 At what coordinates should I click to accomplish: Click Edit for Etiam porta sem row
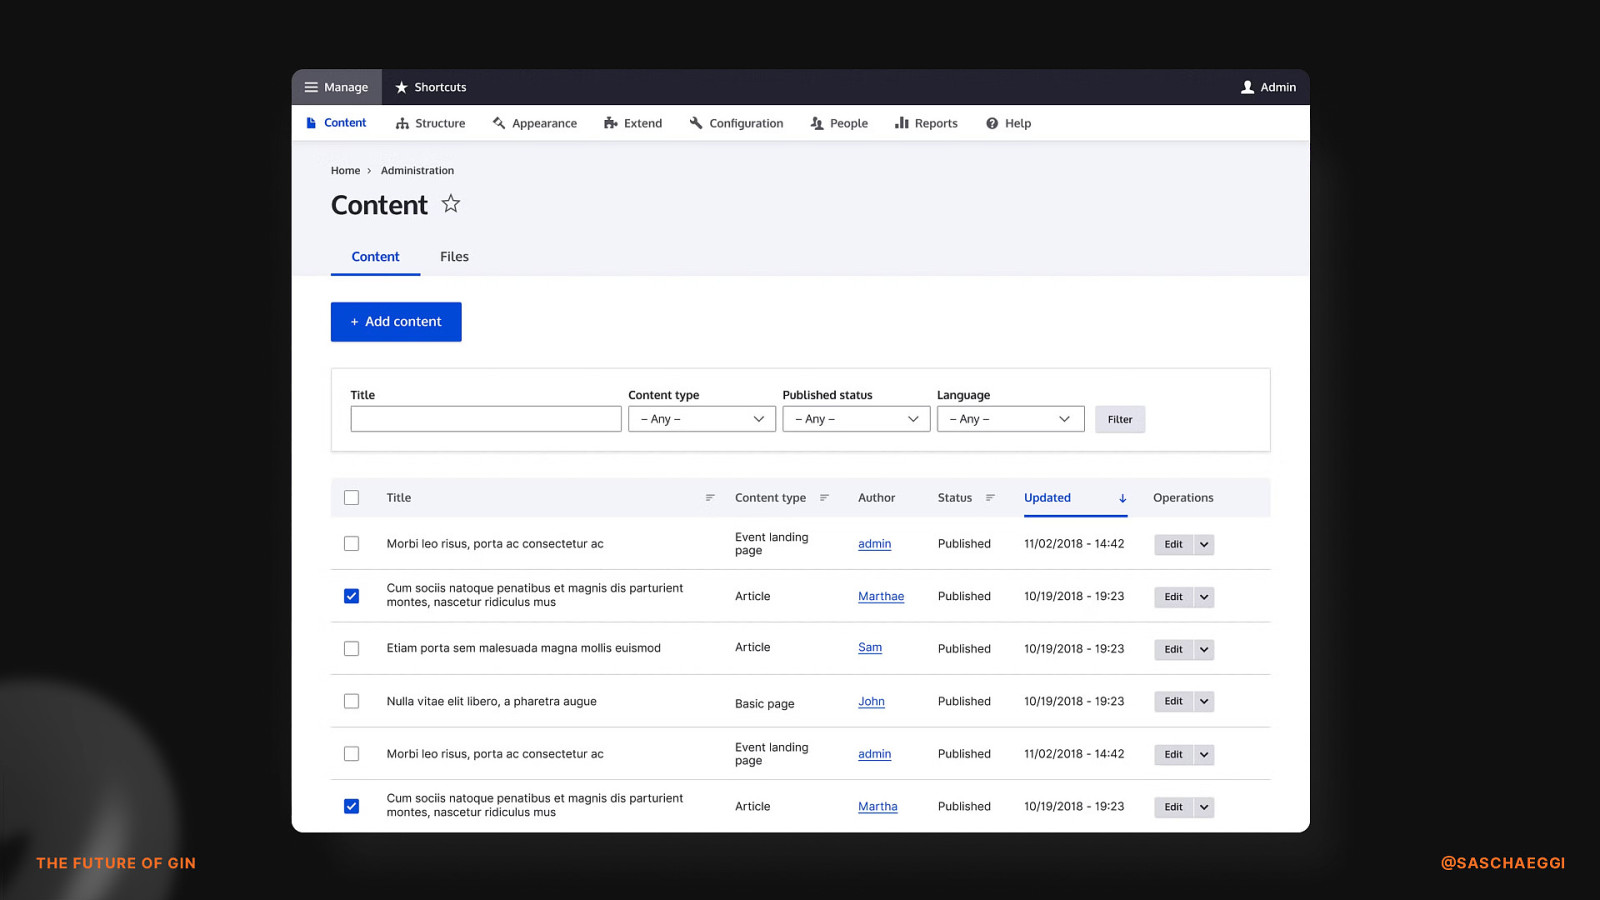coord(1174,649)
